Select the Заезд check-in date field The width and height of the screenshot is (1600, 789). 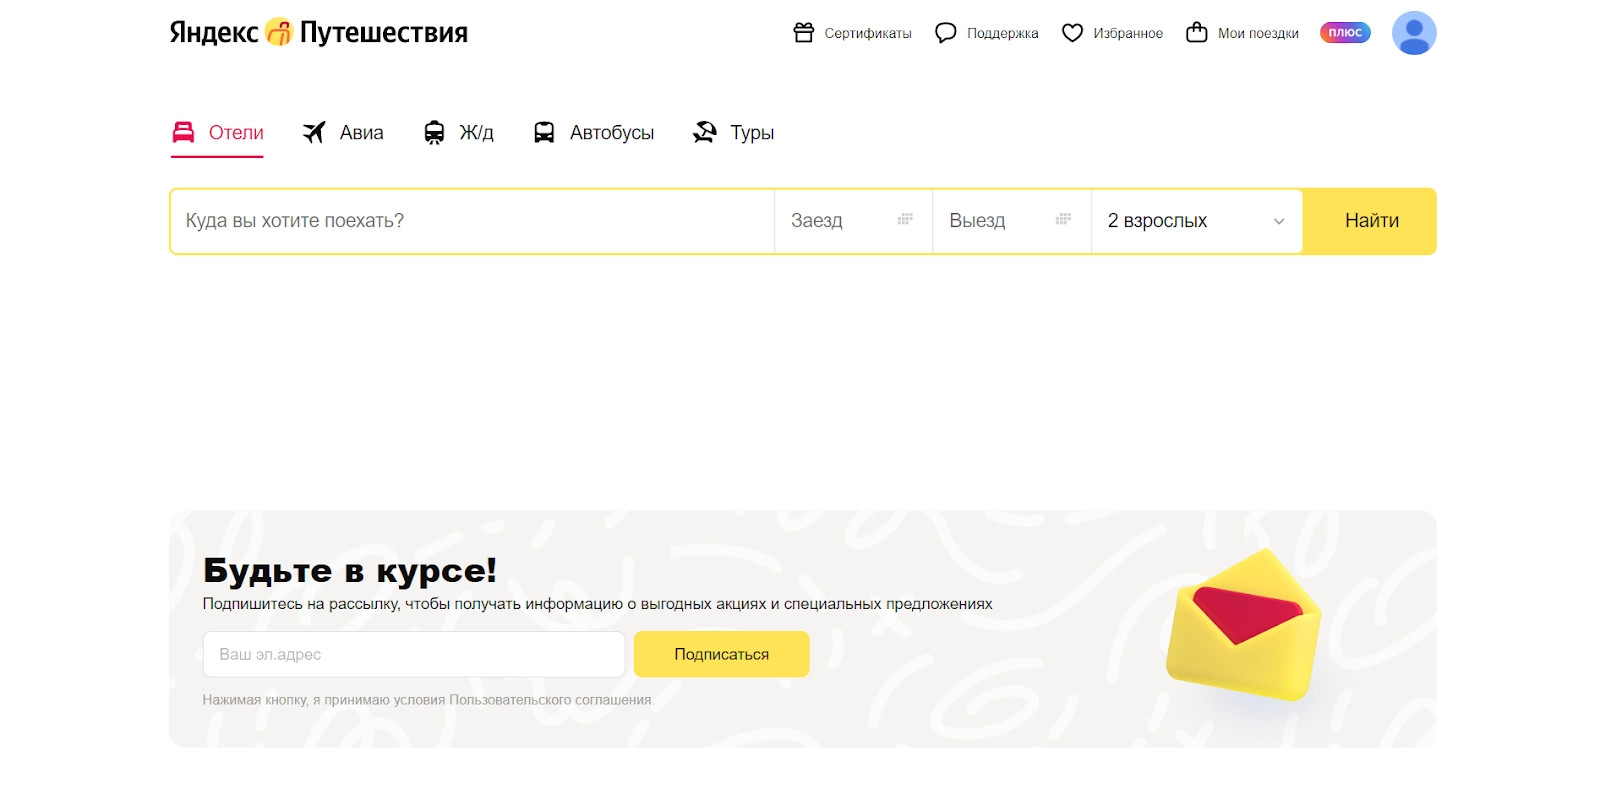coord(853,221)
